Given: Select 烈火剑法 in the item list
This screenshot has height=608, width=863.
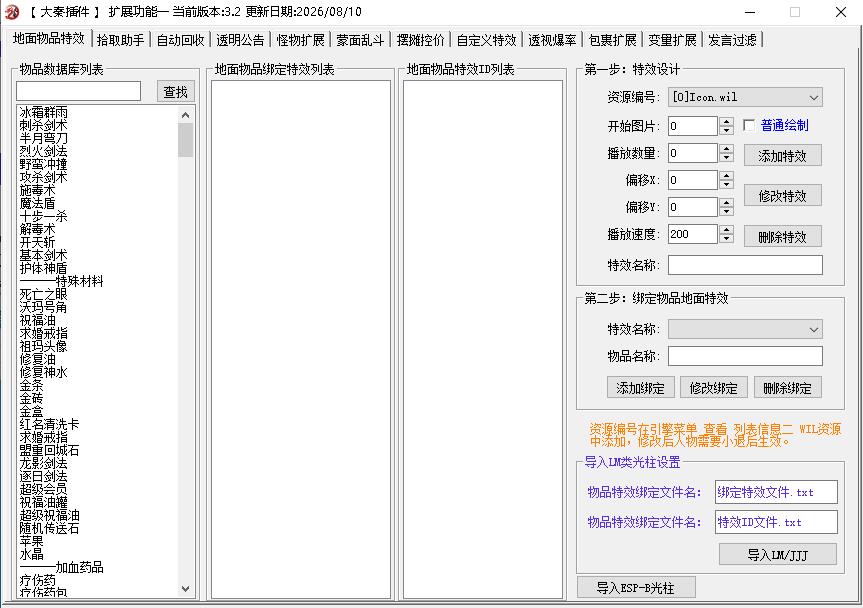Looking at the screenshot, I should [43, 151].
